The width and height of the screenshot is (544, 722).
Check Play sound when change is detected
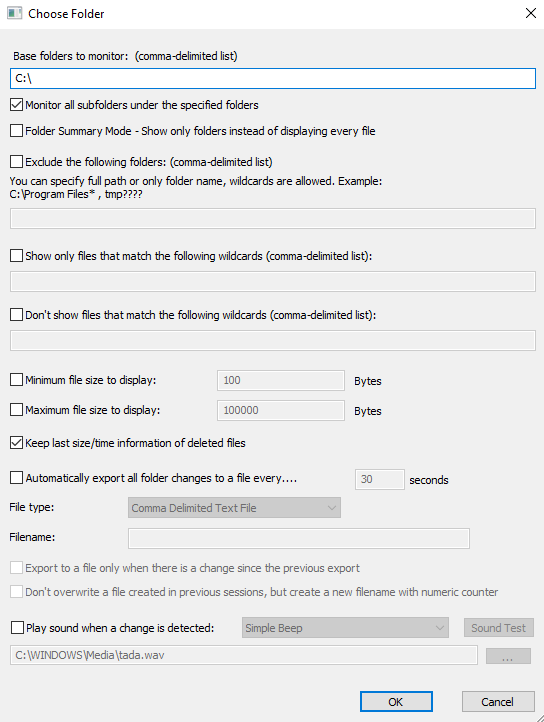[x=17, y=628]
